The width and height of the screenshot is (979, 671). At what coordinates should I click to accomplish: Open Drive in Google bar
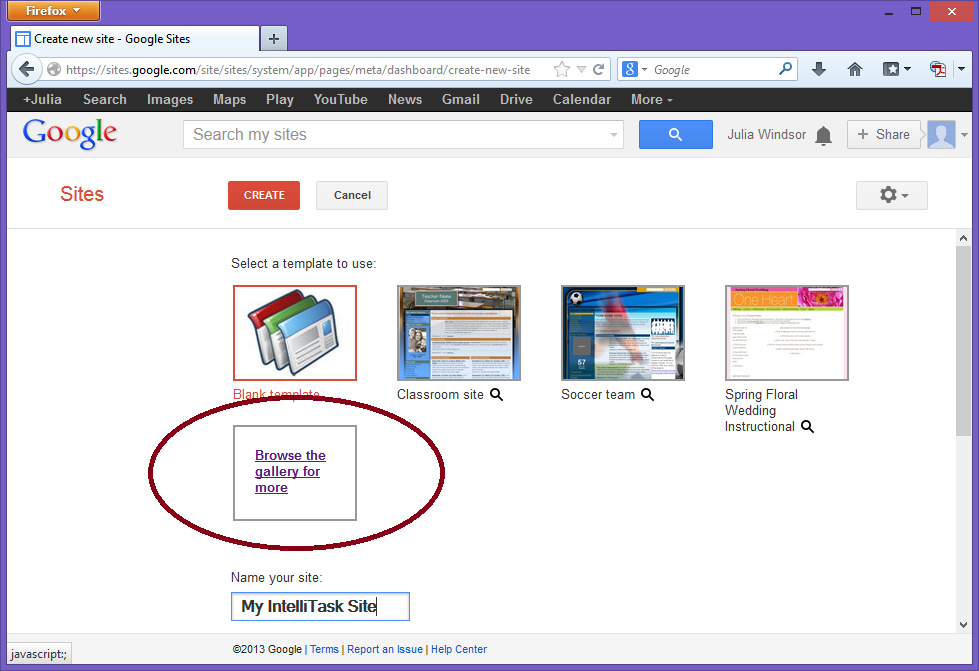(516, 99)
